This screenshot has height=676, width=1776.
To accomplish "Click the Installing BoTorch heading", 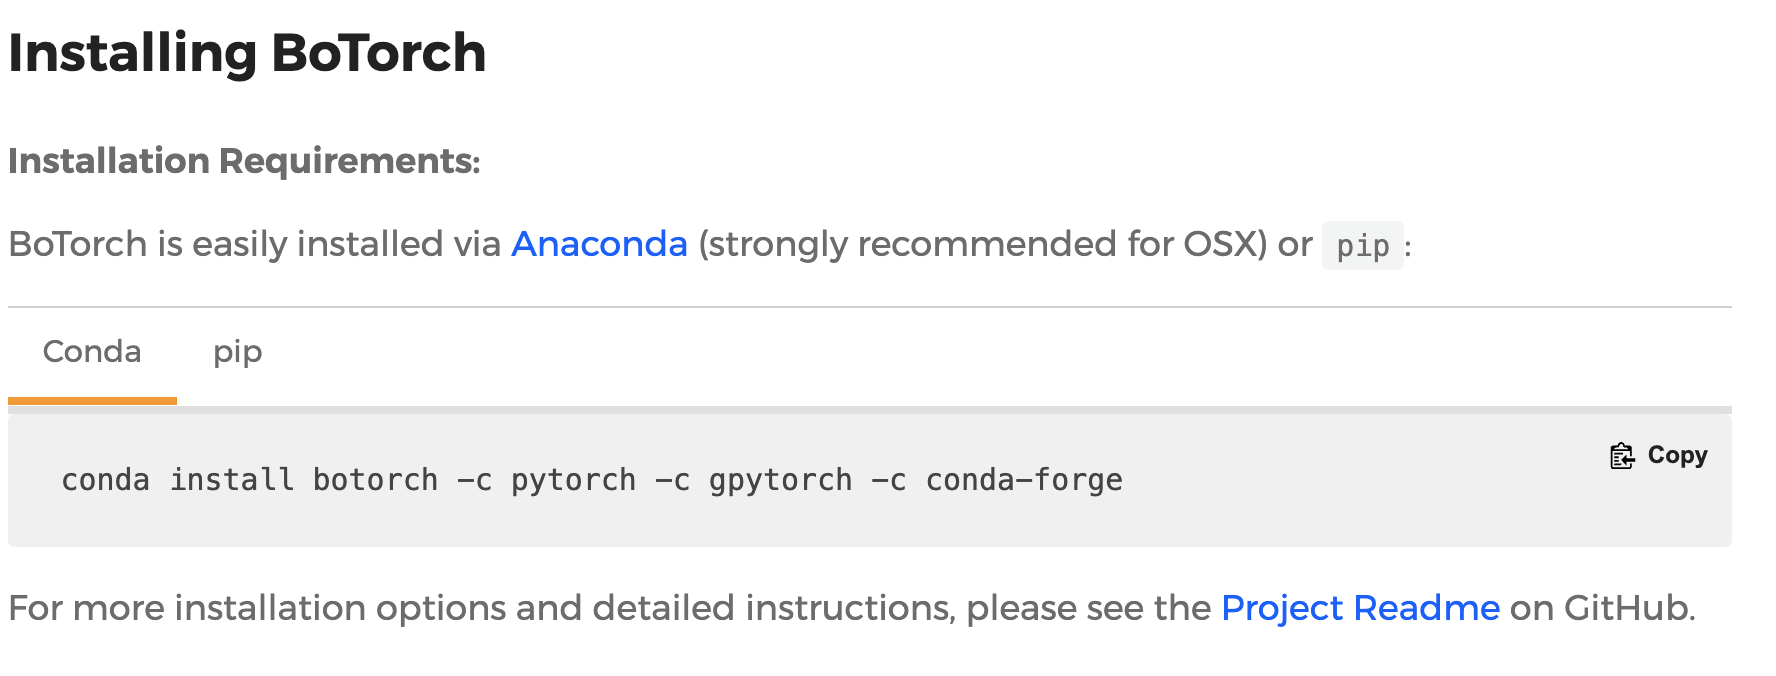I will point(247,53).
